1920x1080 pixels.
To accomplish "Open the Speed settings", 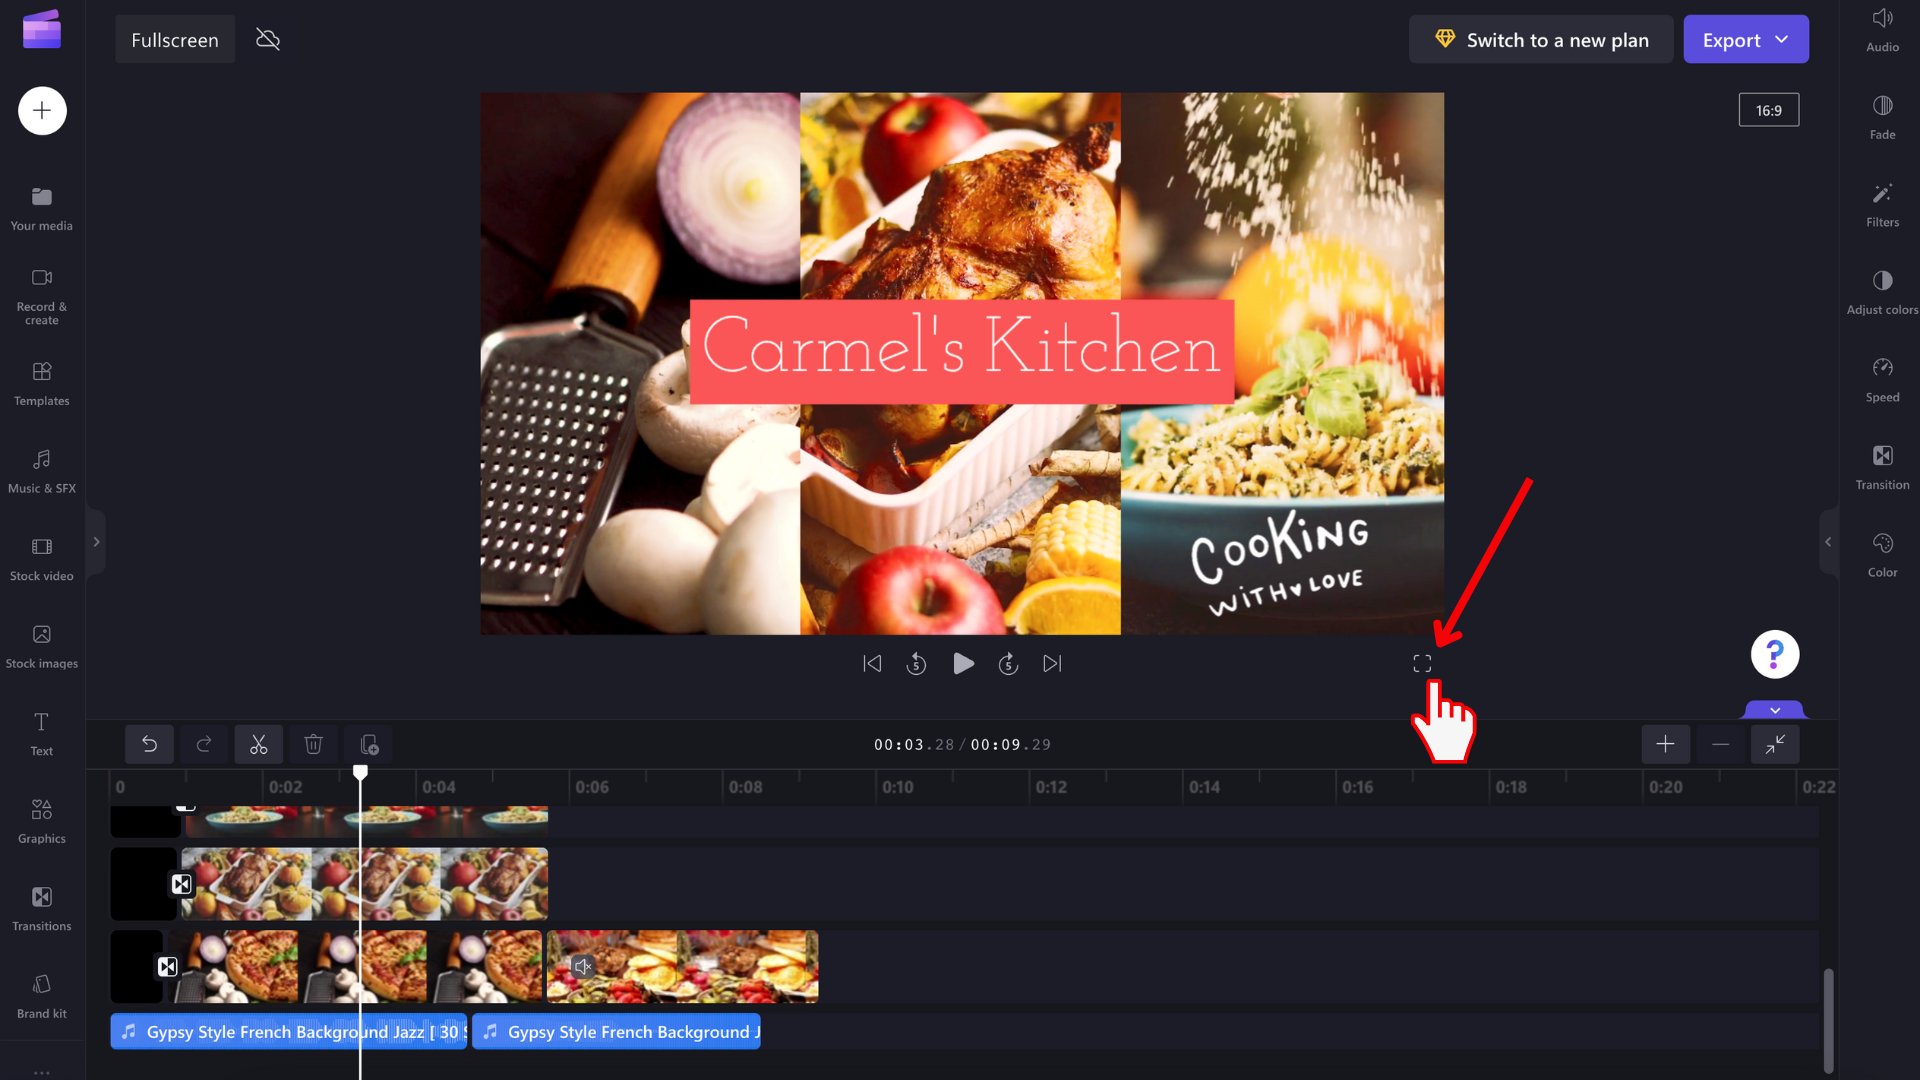I will 1882,380.
